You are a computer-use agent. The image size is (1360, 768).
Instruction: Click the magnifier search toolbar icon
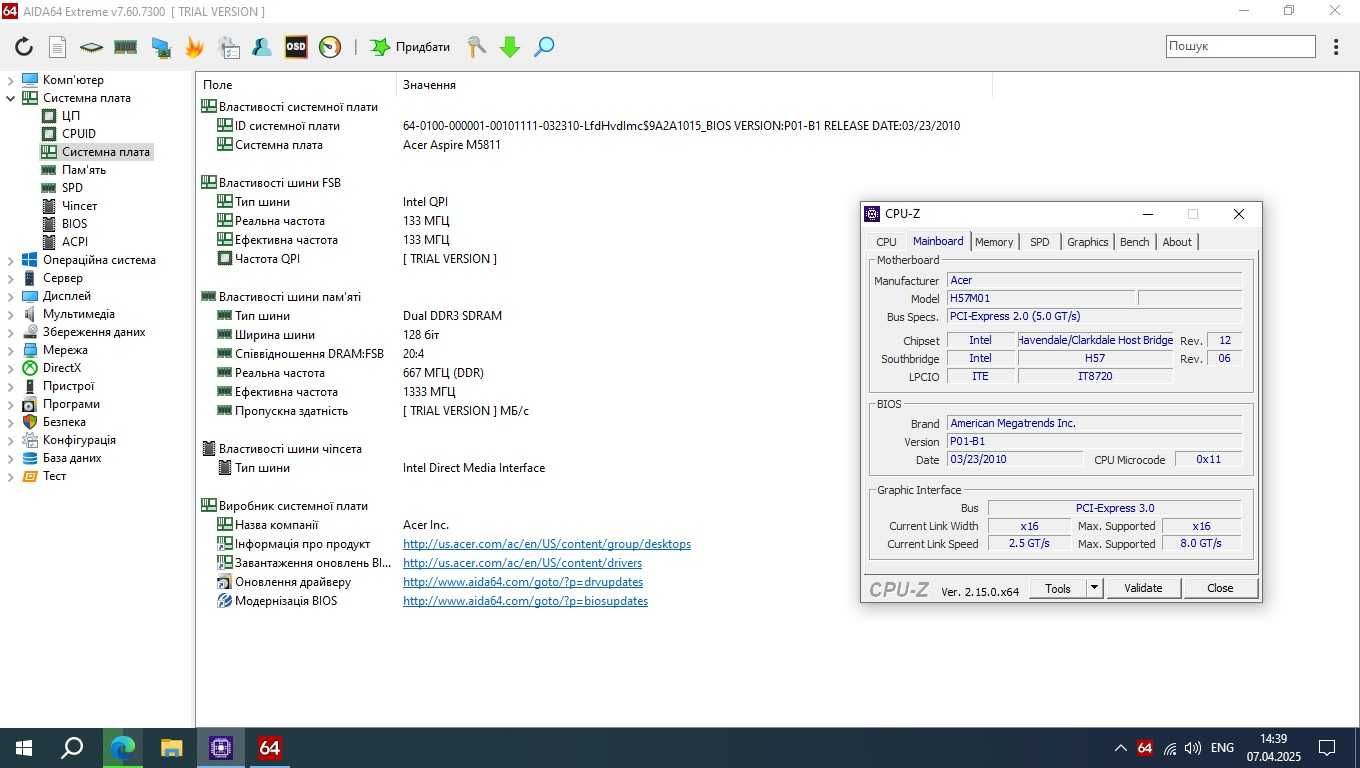tap(544, 47)
